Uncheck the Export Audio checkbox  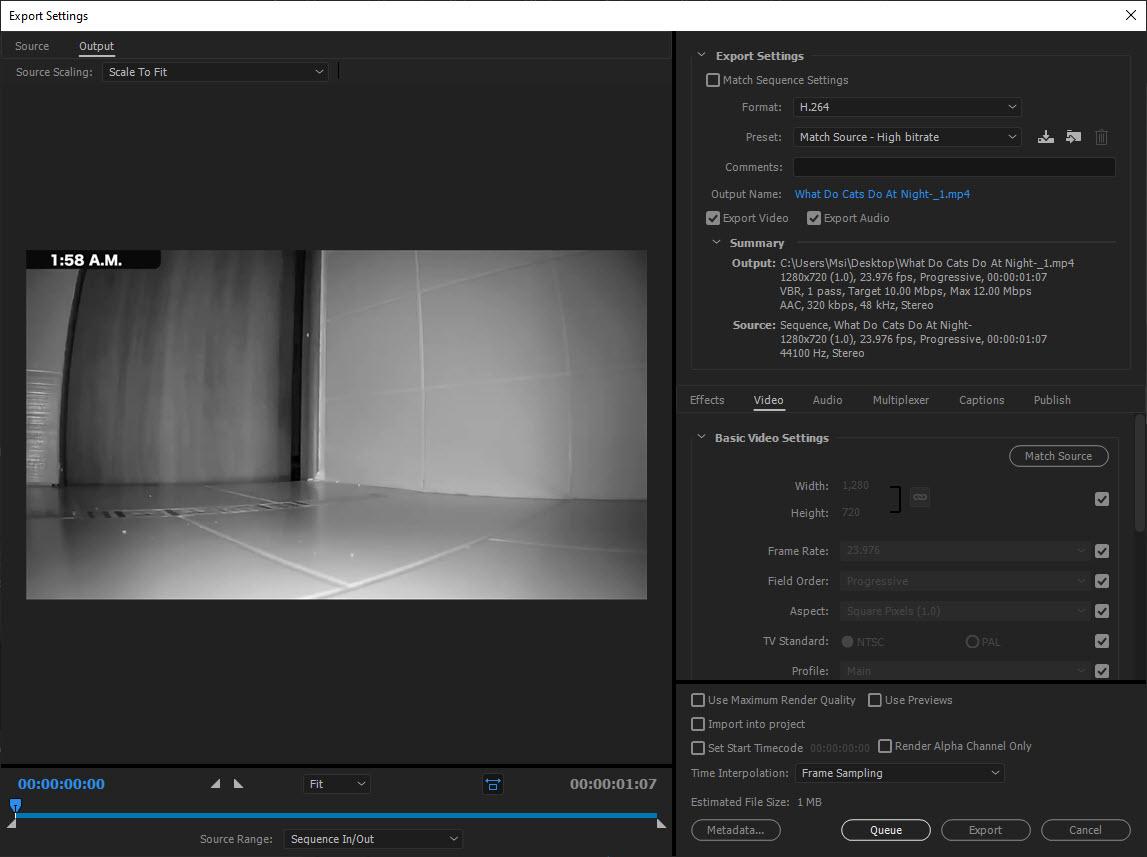(813, 218)
